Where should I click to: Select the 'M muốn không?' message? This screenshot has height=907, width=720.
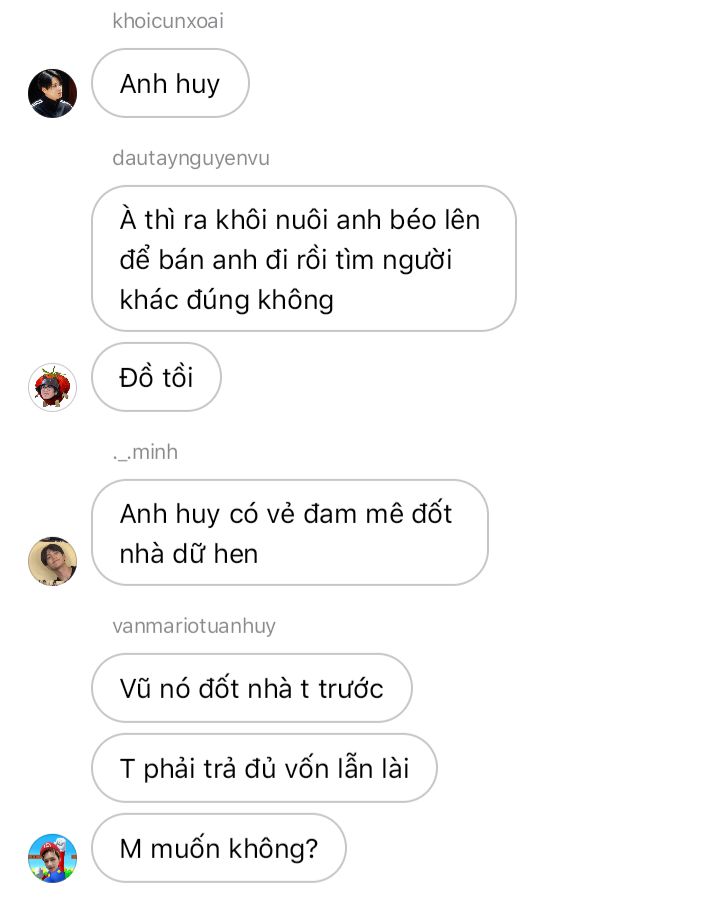(219, 848)
